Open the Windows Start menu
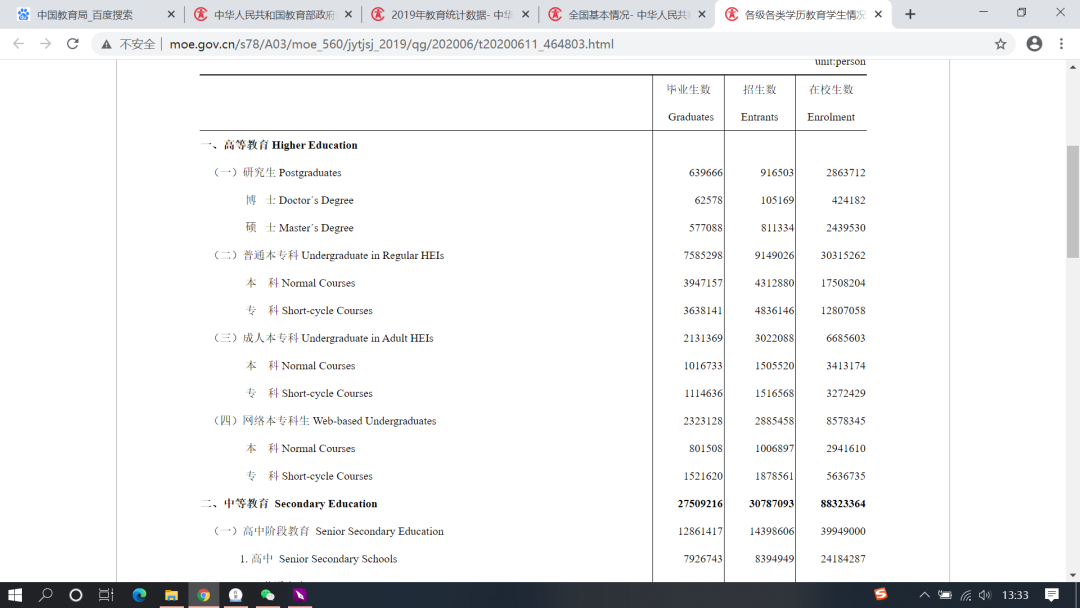The width and height of the screenshot is (1080, 608). point(15,595)
